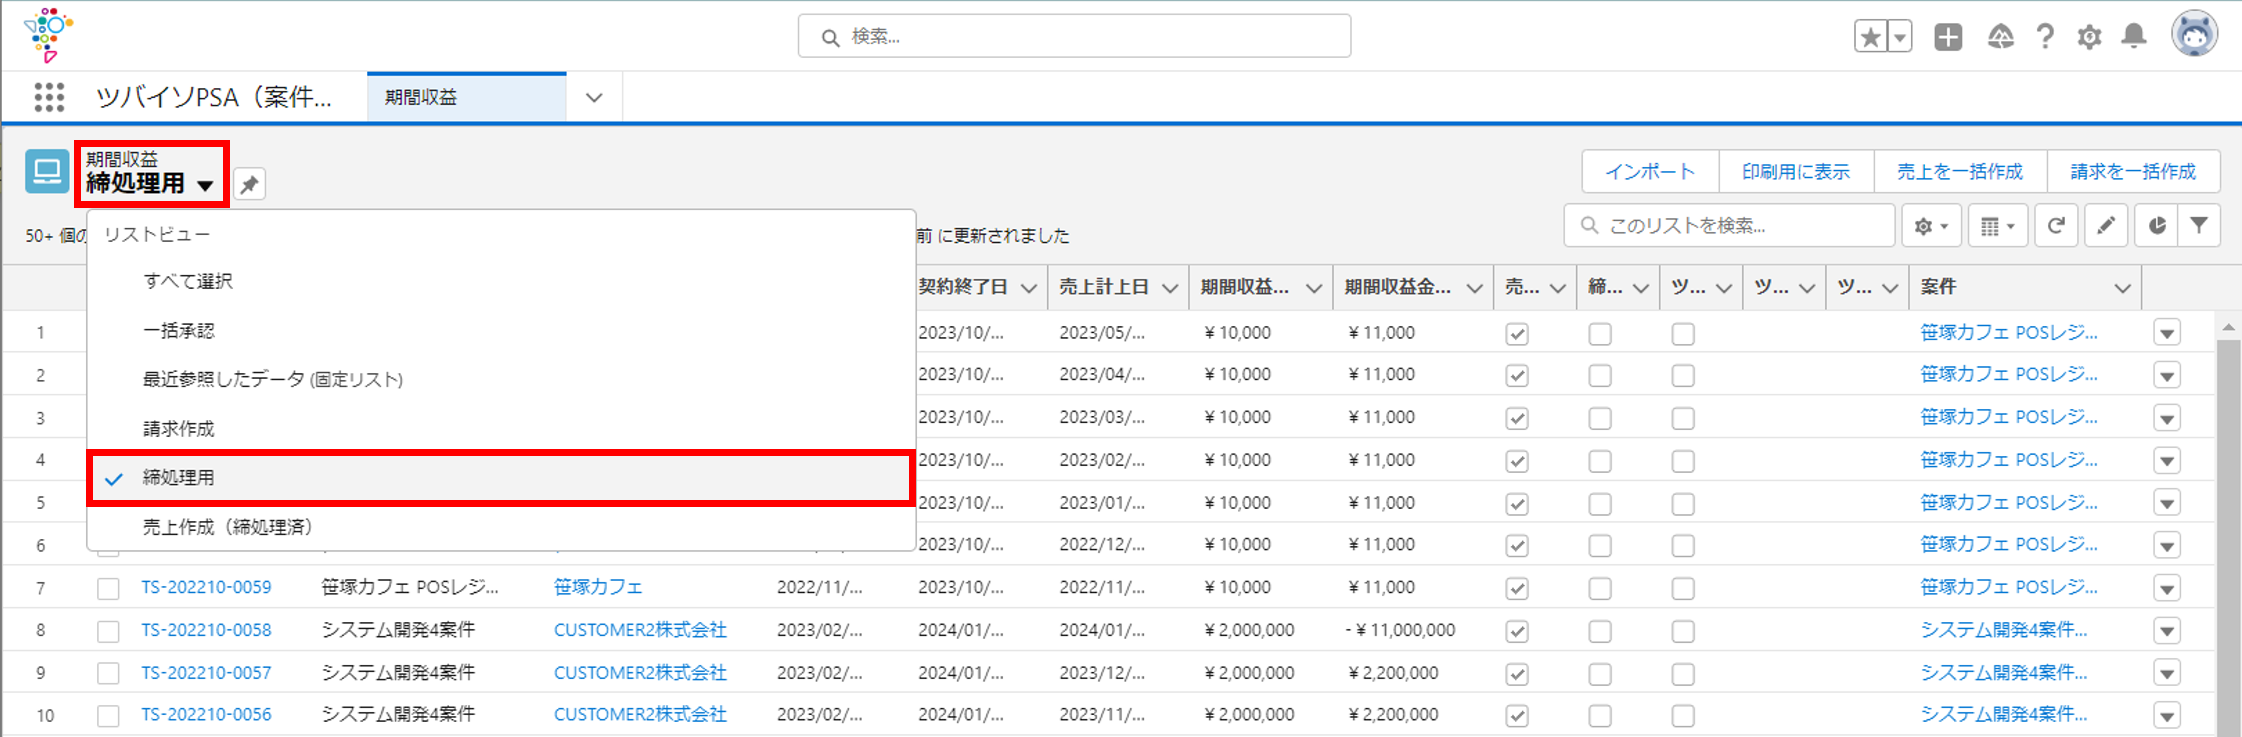Click the 売上を一括作成 button
Screen dimensions: 2242x737
click(1959, 171)
